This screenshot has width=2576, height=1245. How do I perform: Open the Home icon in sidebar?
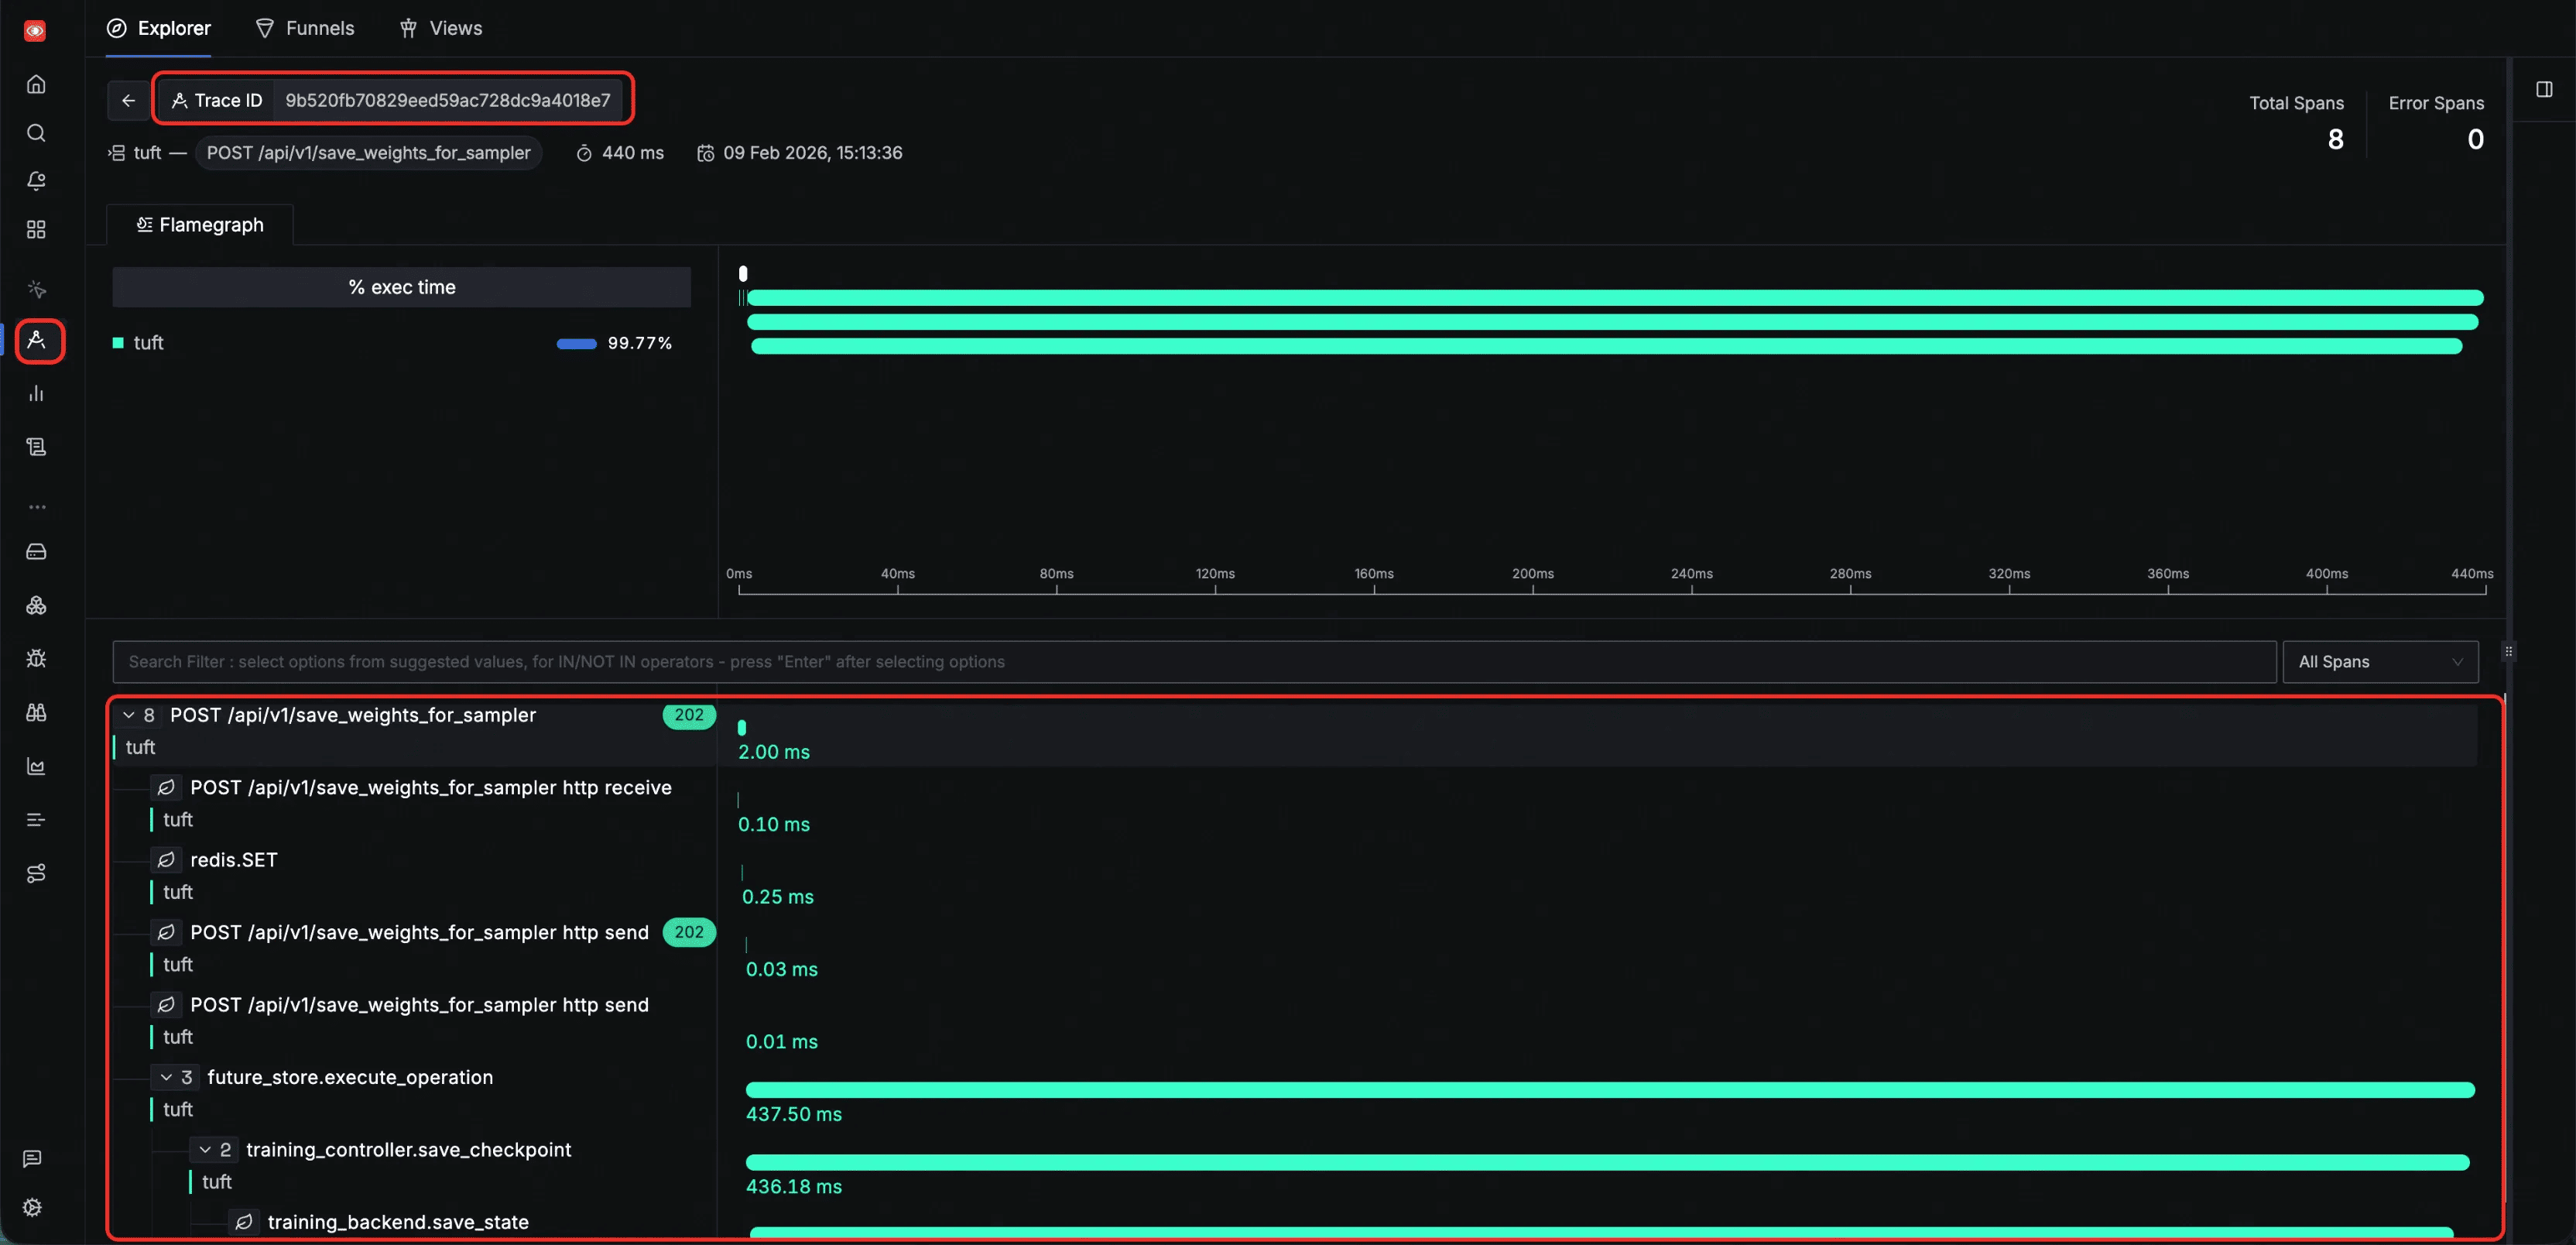[x=36, y=84]
